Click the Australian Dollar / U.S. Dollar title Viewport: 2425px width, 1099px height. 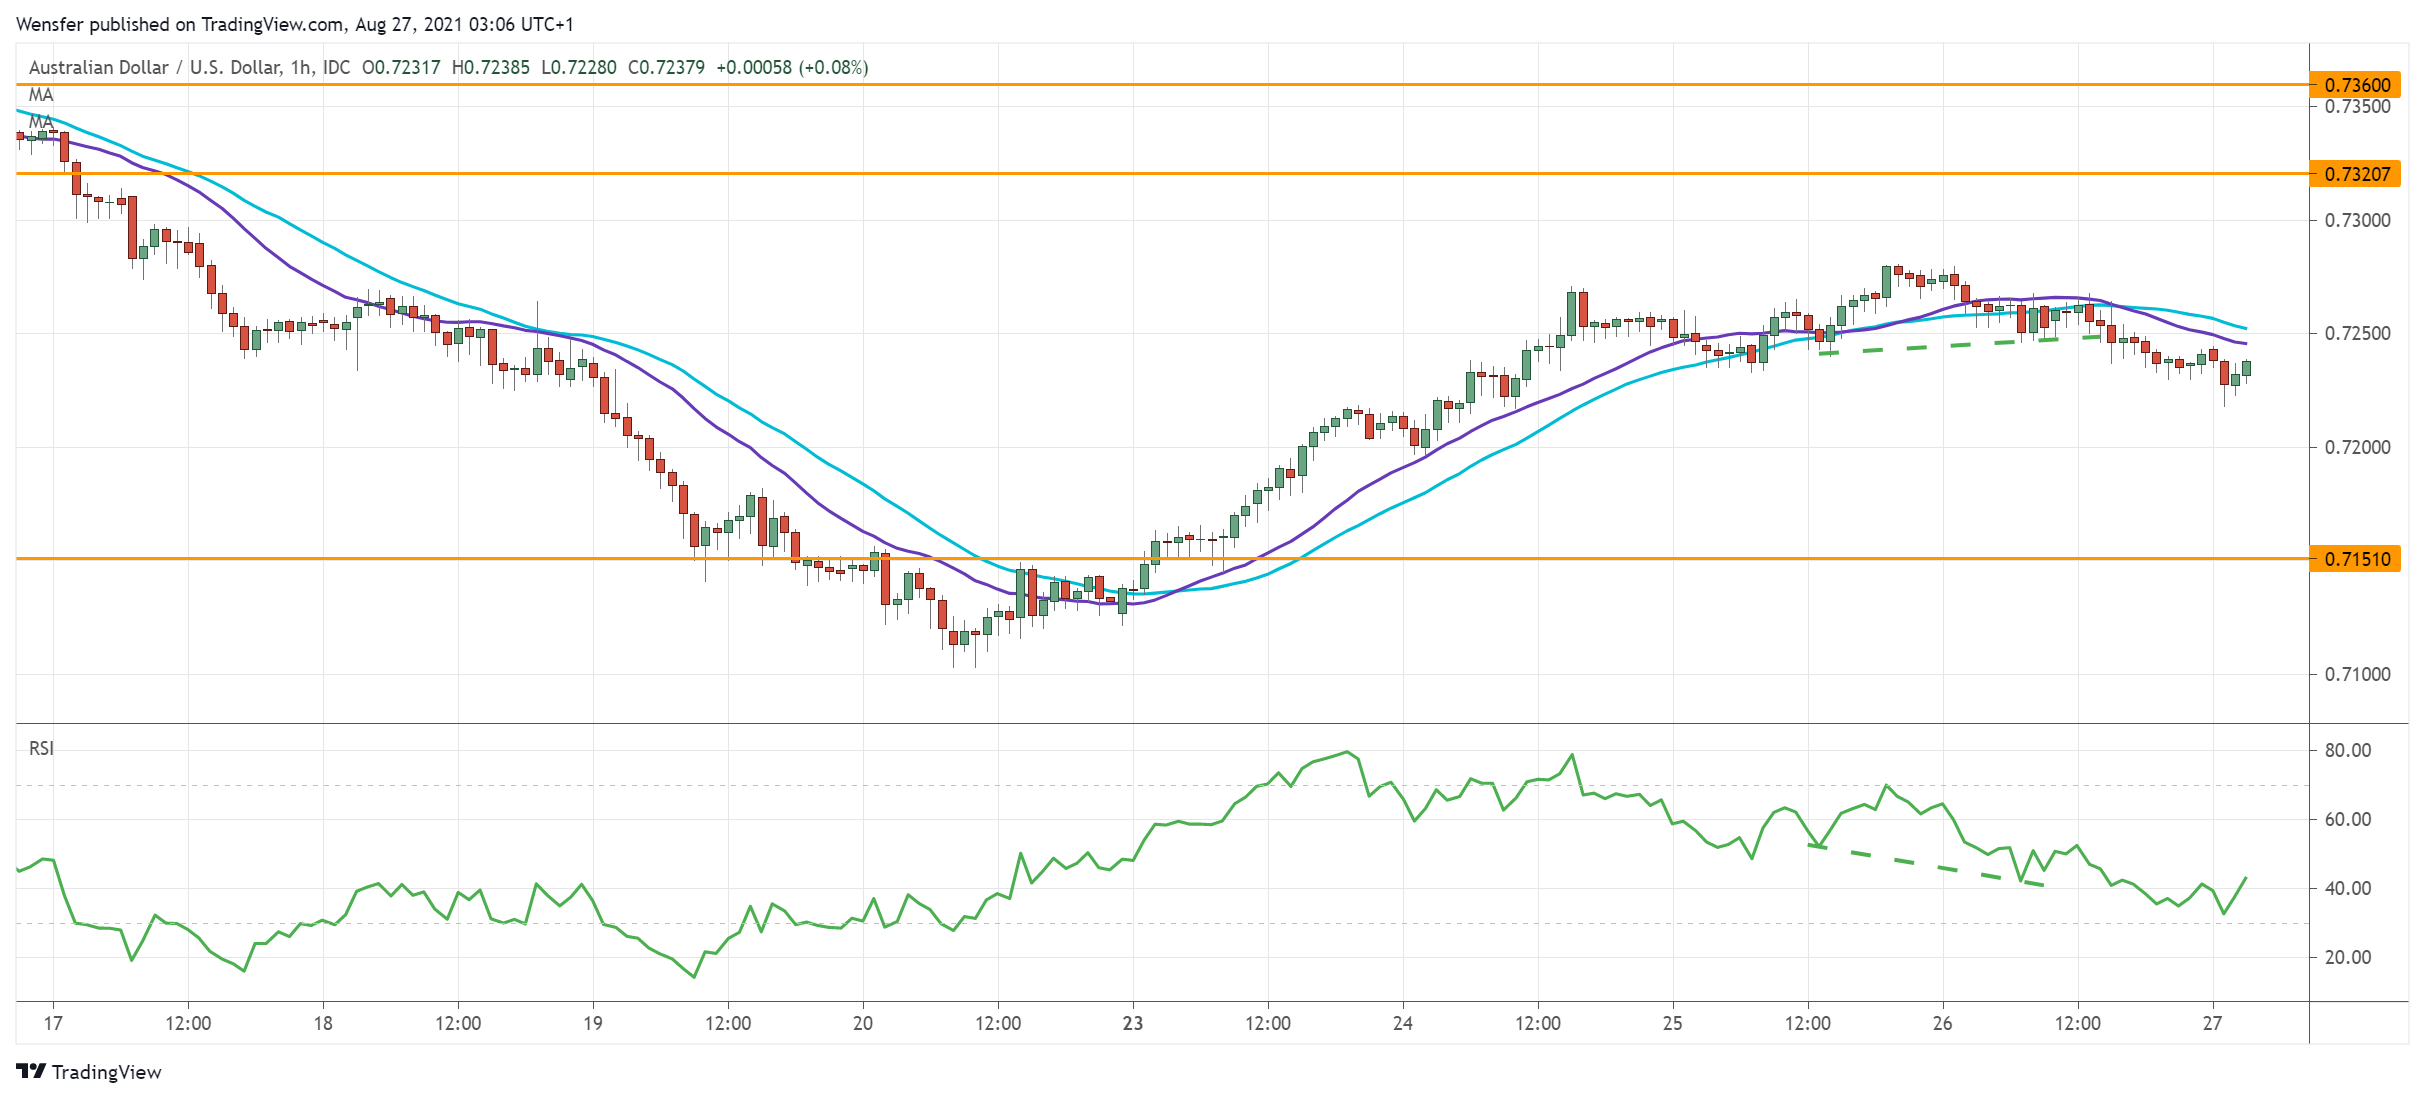click(155, 67)
